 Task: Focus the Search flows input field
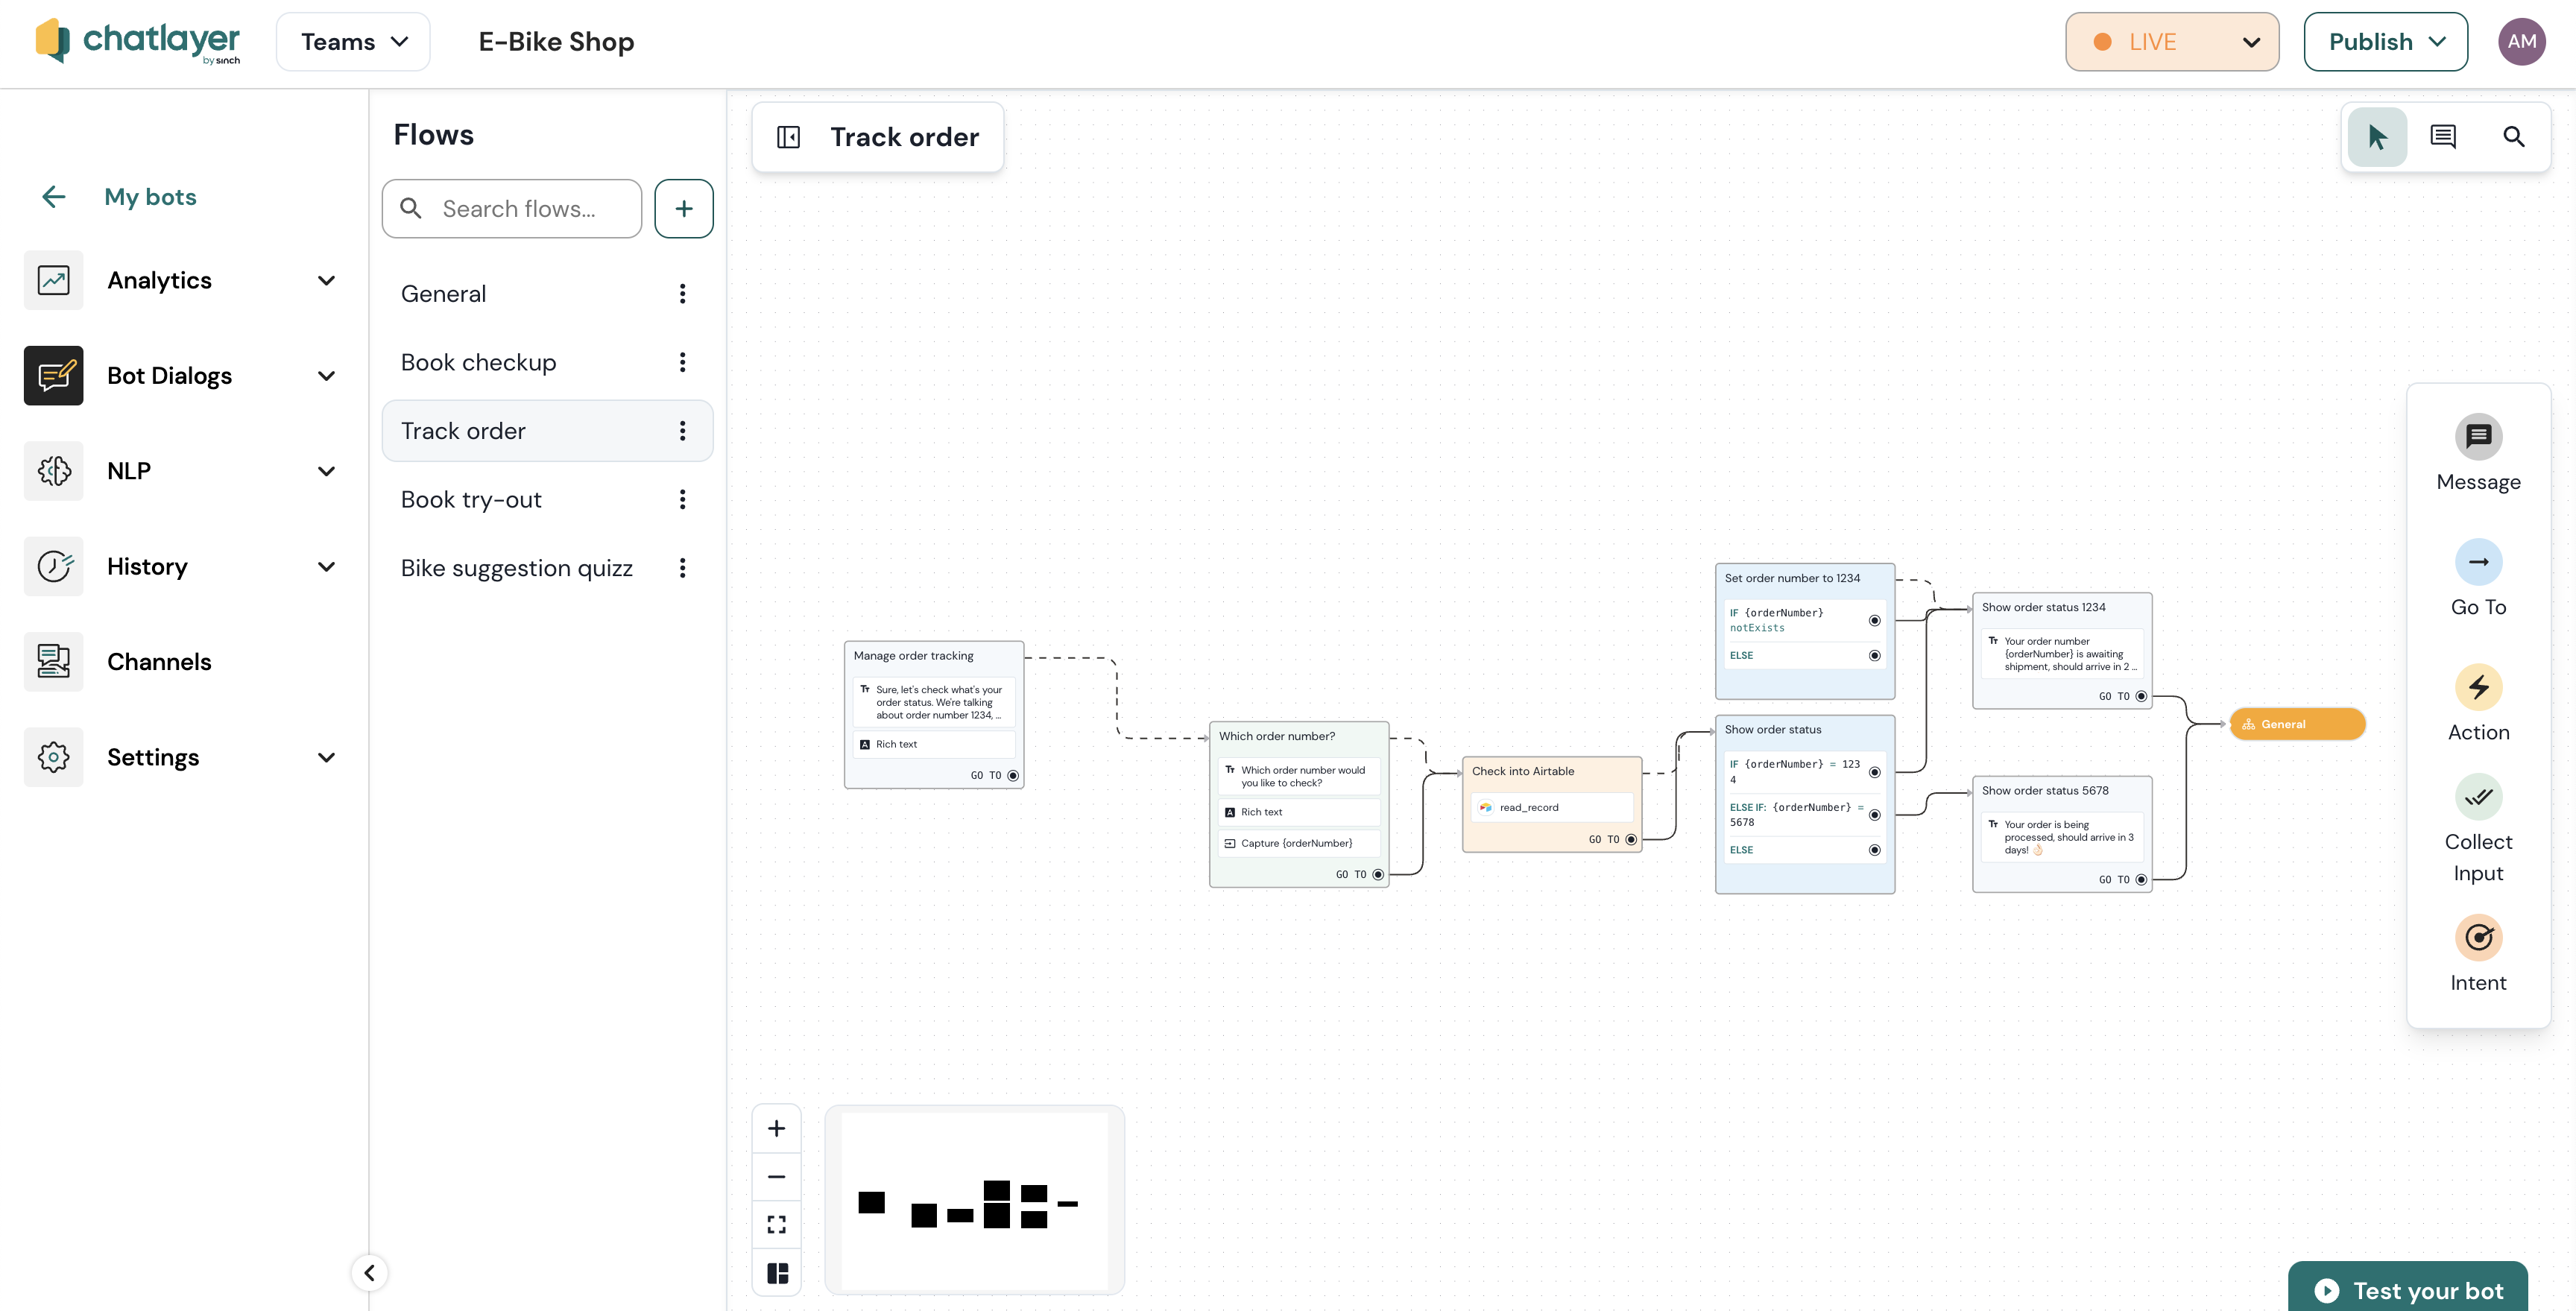(518, 209)
